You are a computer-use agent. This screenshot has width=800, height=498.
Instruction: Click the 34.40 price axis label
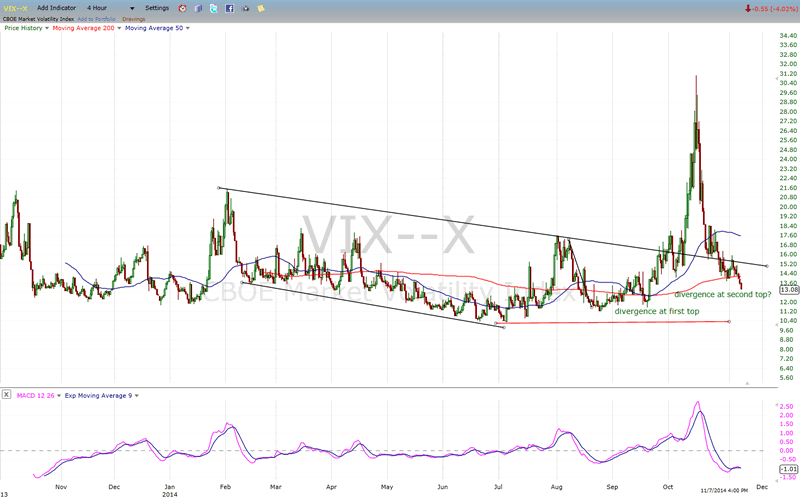(x=788, y=36)
